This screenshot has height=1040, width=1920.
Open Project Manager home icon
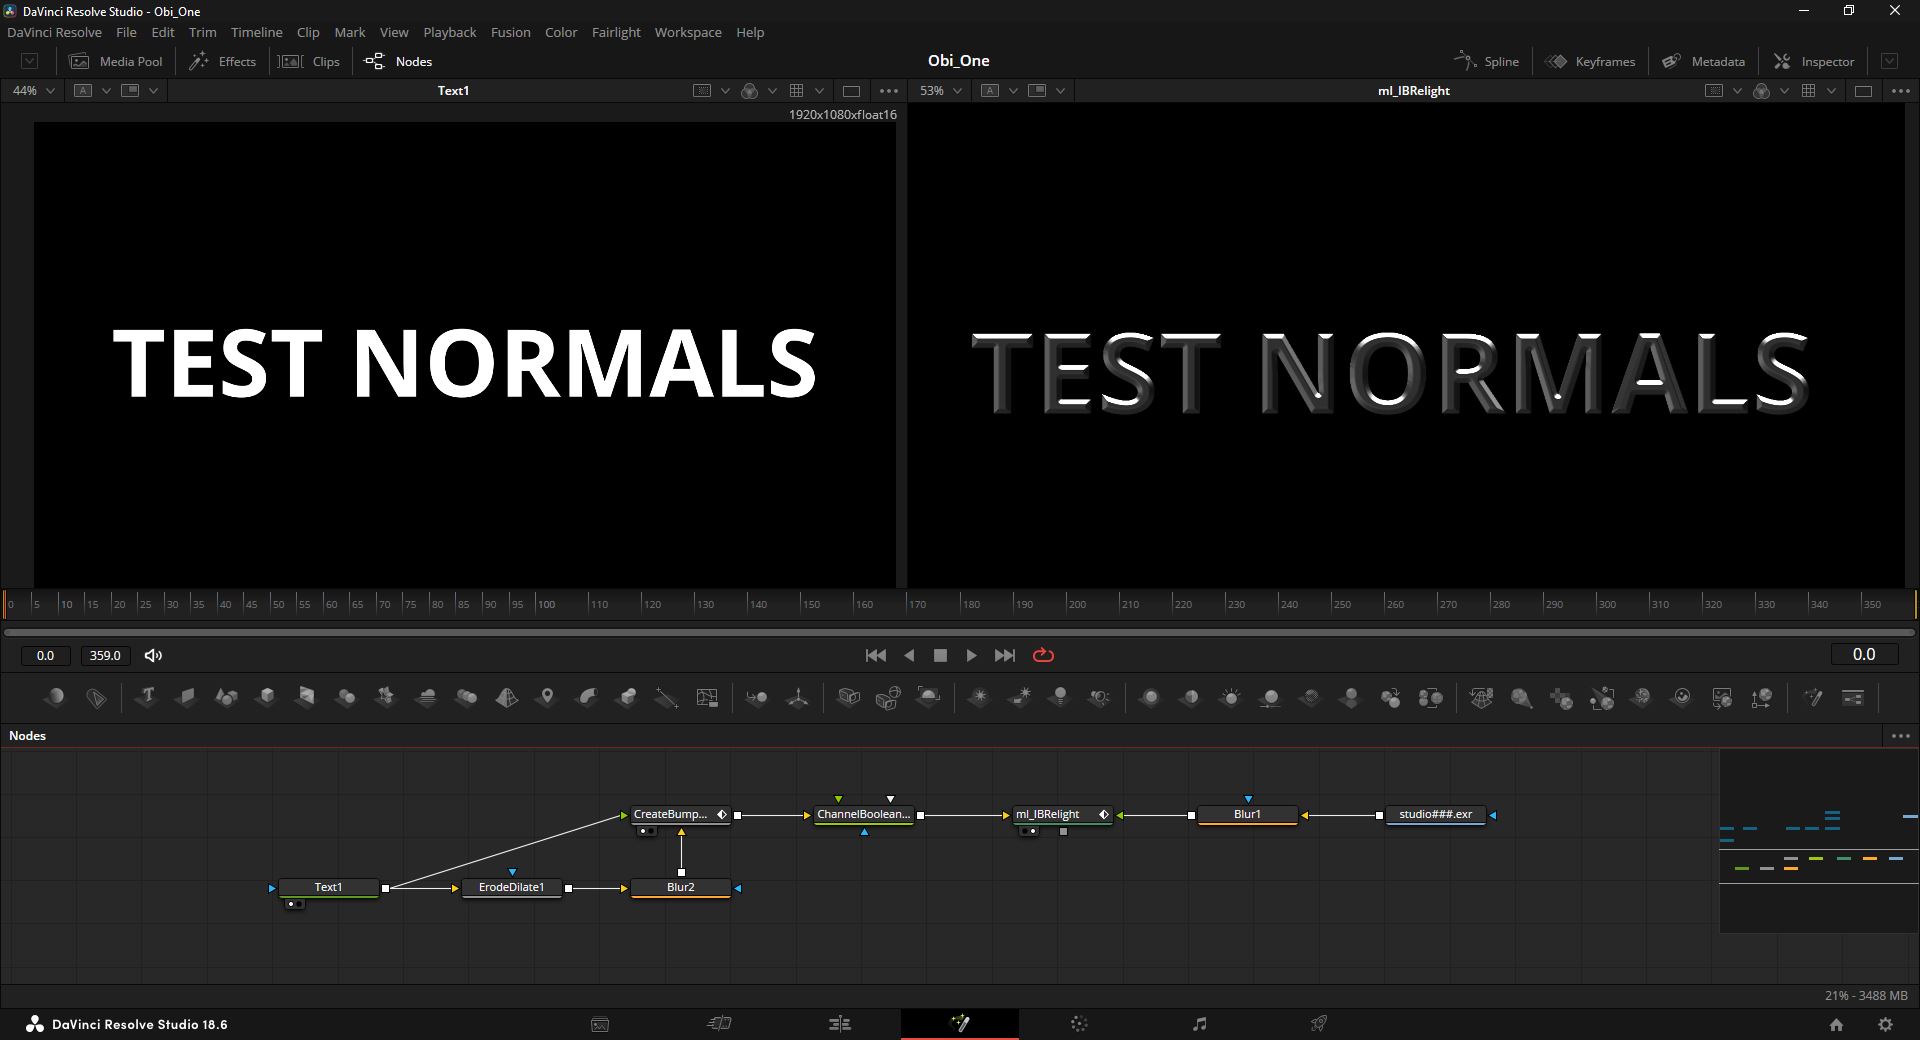click(x=1836, y=1024)
